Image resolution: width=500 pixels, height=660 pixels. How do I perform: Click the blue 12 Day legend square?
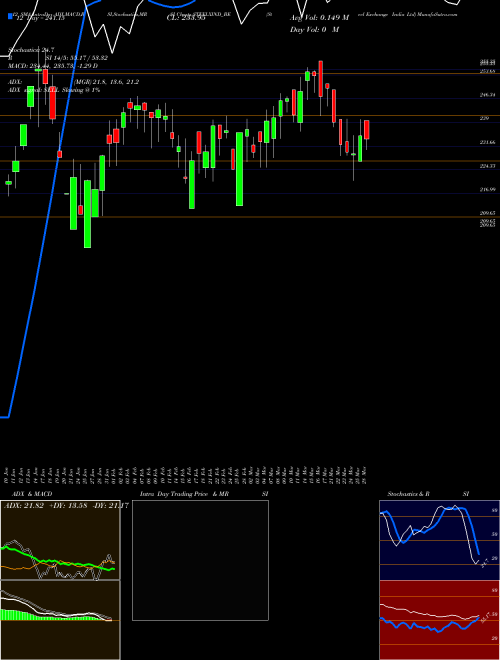coord(10,16)
